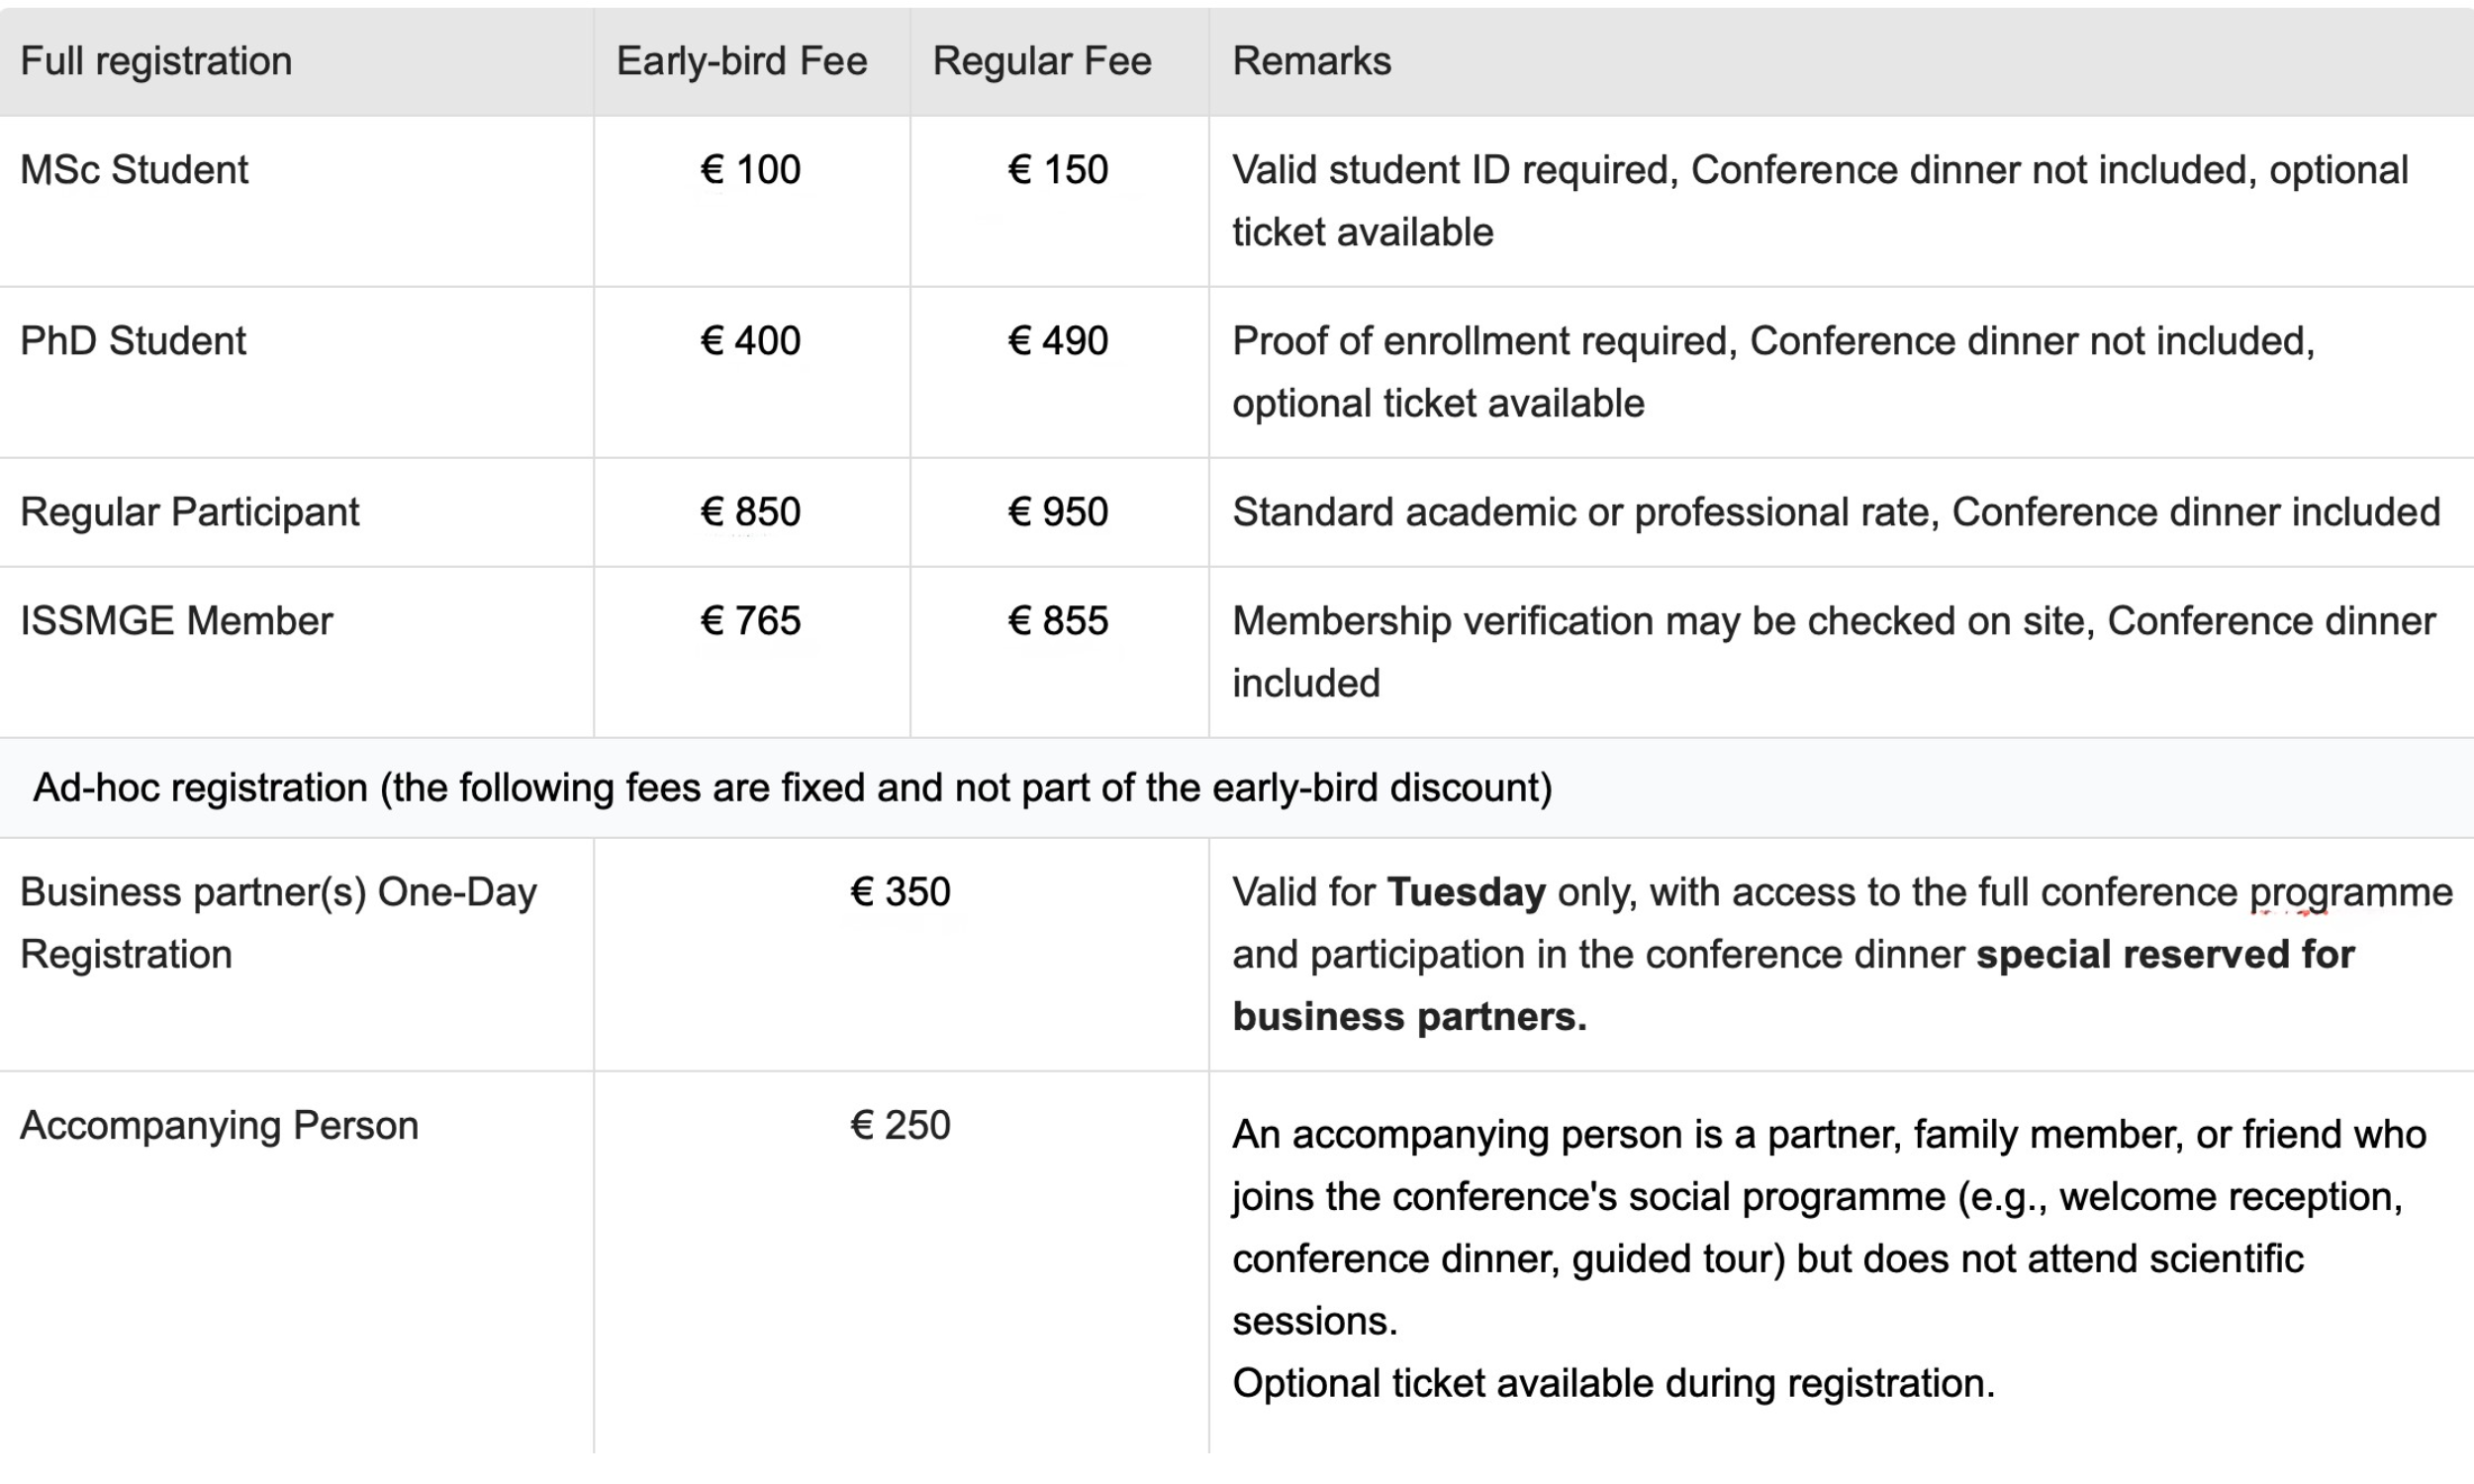Click the € 850 early-bird fee

750,512
